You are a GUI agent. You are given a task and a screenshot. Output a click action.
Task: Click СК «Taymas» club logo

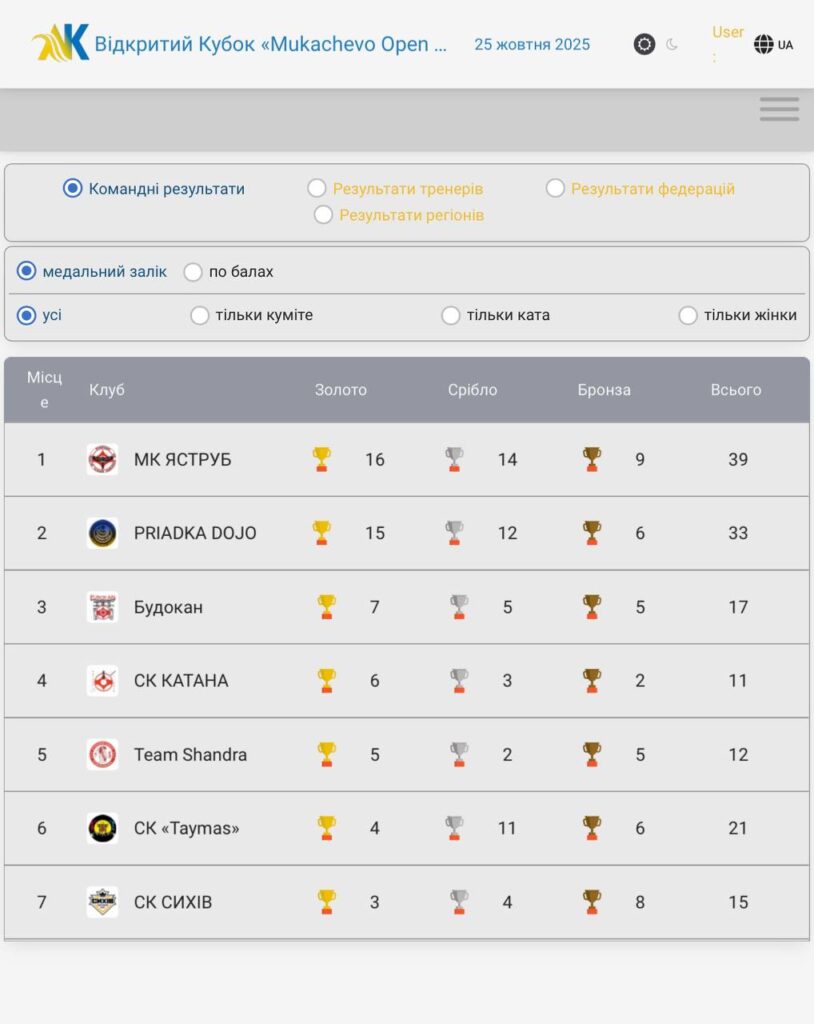pos(102,828)
